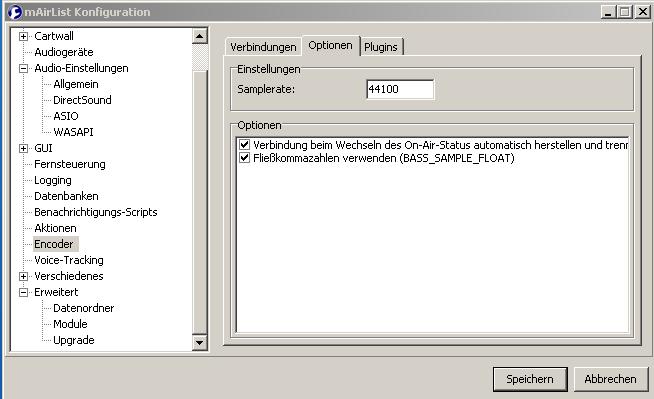Click the tree's vertical scrollbar thumb
The width and height of the screenshot is (654, 399).
pyautogui.click(x=199, y=202)
